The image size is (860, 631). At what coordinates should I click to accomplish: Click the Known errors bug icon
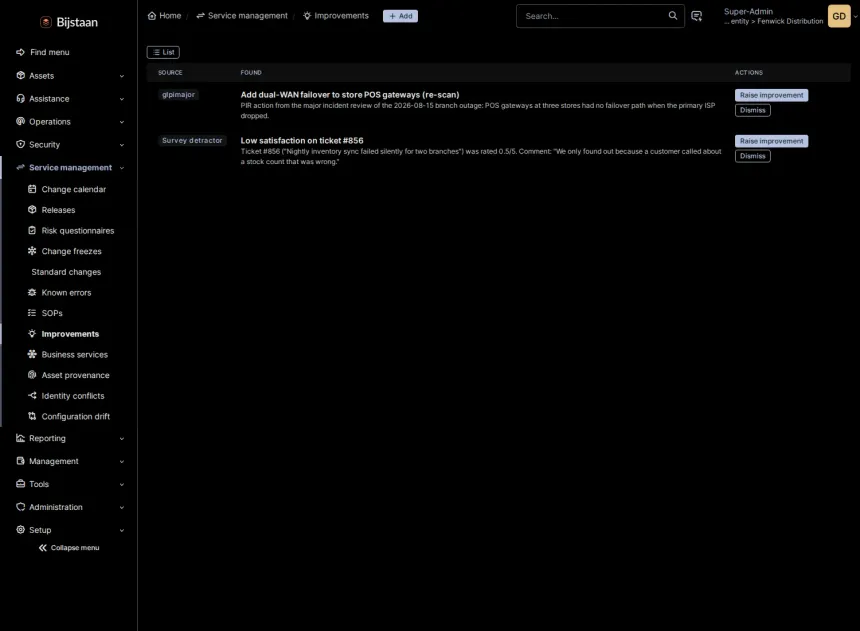coord(32,292)
